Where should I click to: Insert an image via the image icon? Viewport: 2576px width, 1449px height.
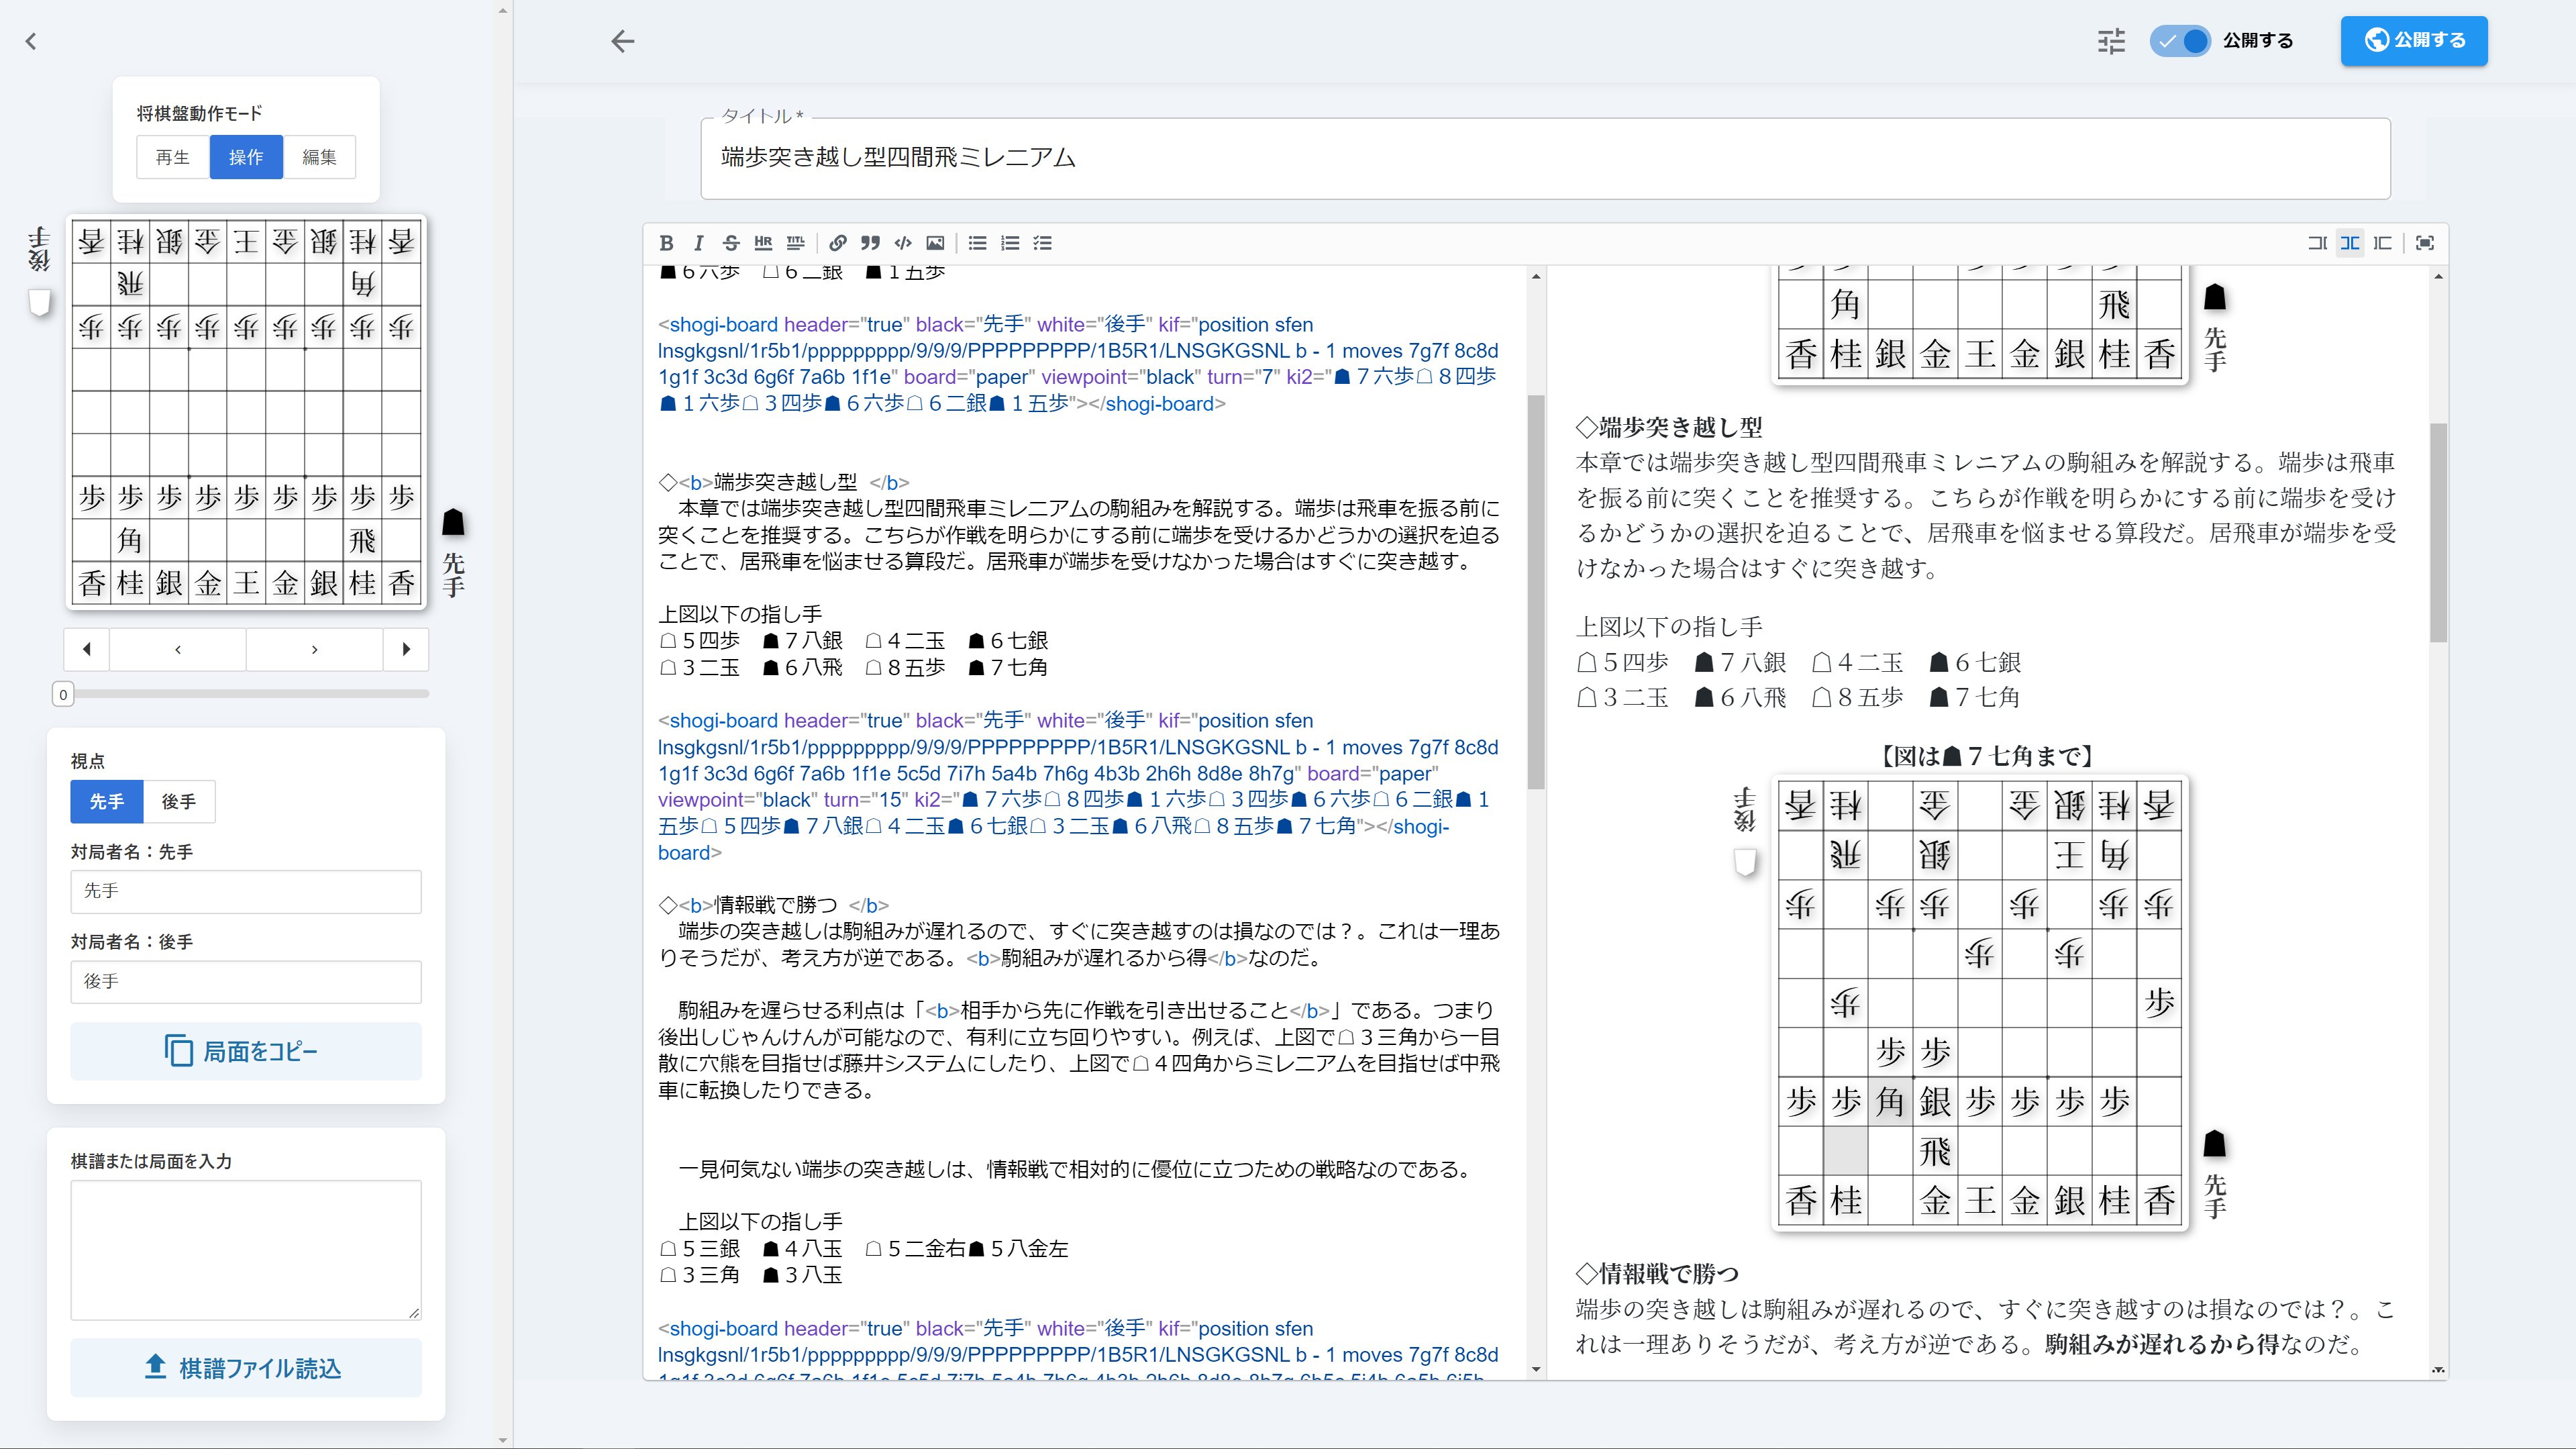[935, 243]
